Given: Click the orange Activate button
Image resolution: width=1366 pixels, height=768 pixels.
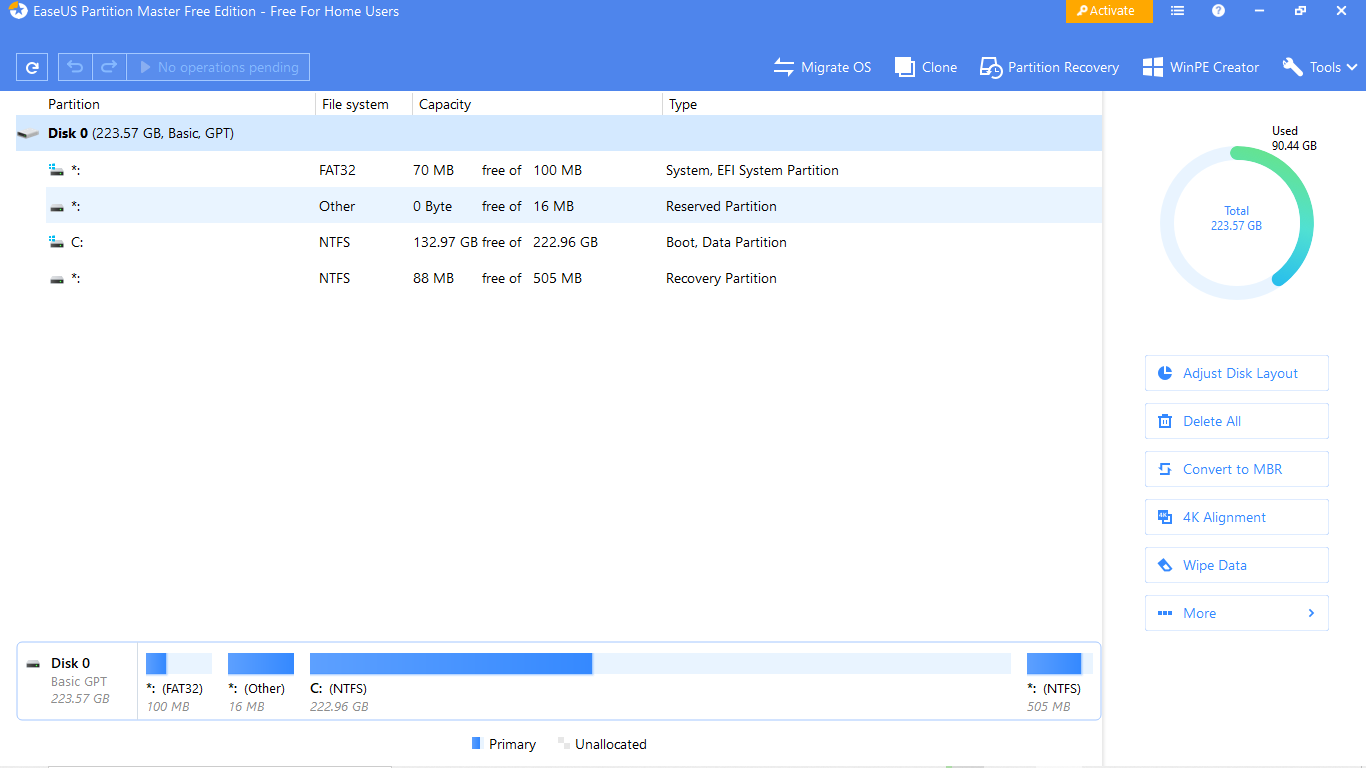Looking at the screenshot, I should coord(1109,11).
